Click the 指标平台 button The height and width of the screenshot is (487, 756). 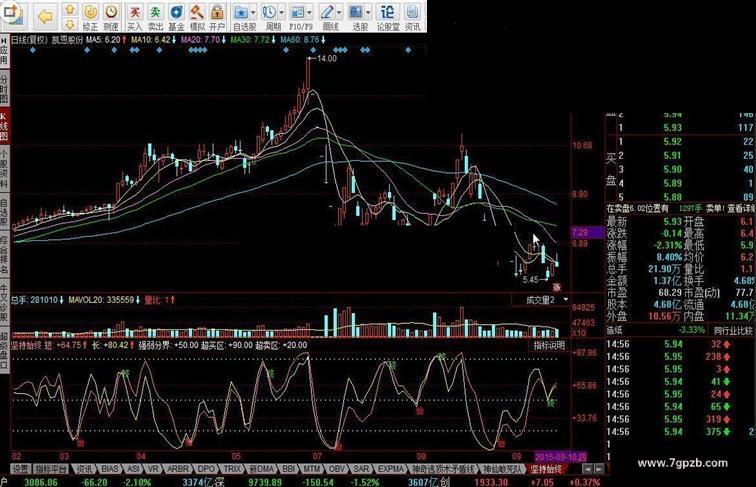(x=51, y=469)
